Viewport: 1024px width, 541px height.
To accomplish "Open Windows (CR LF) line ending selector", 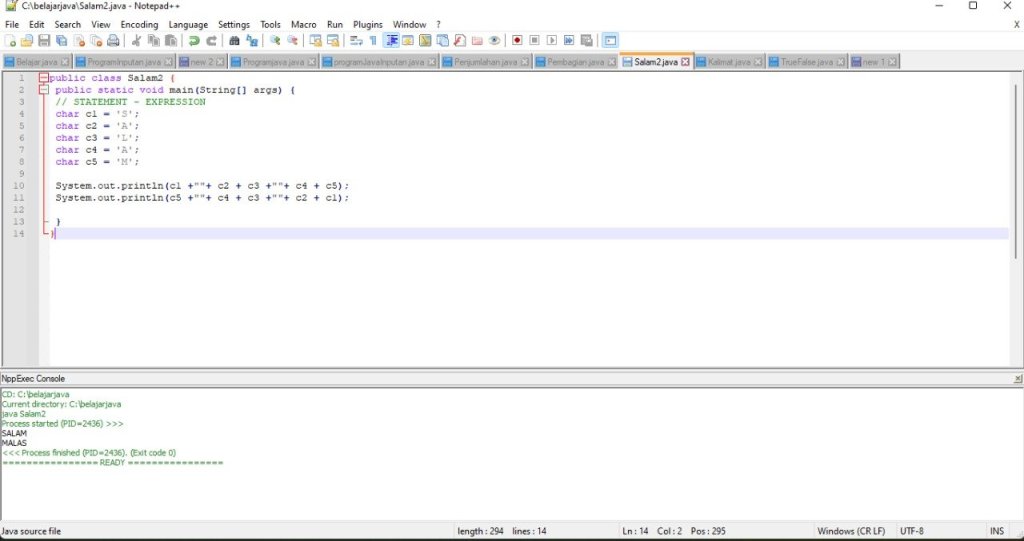I will point(851,531).
